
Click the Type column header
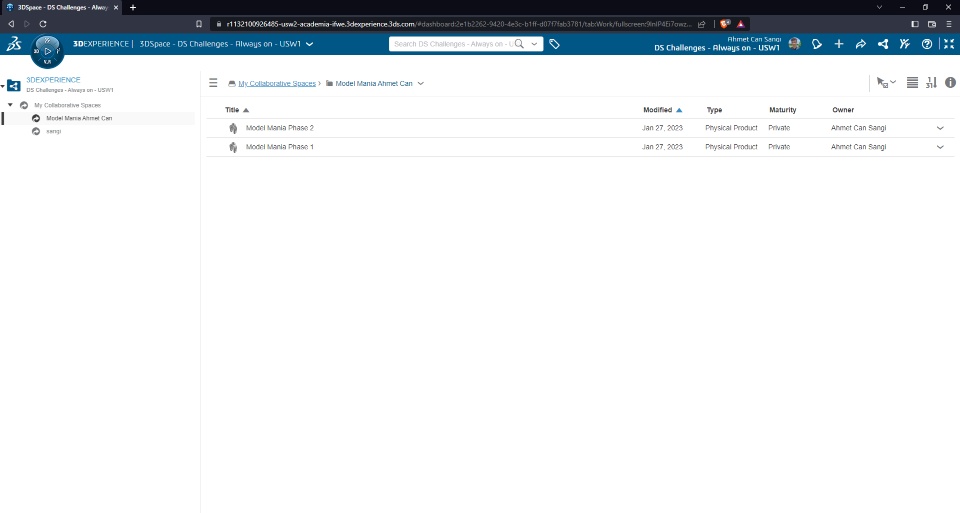[x=714, y=110]
